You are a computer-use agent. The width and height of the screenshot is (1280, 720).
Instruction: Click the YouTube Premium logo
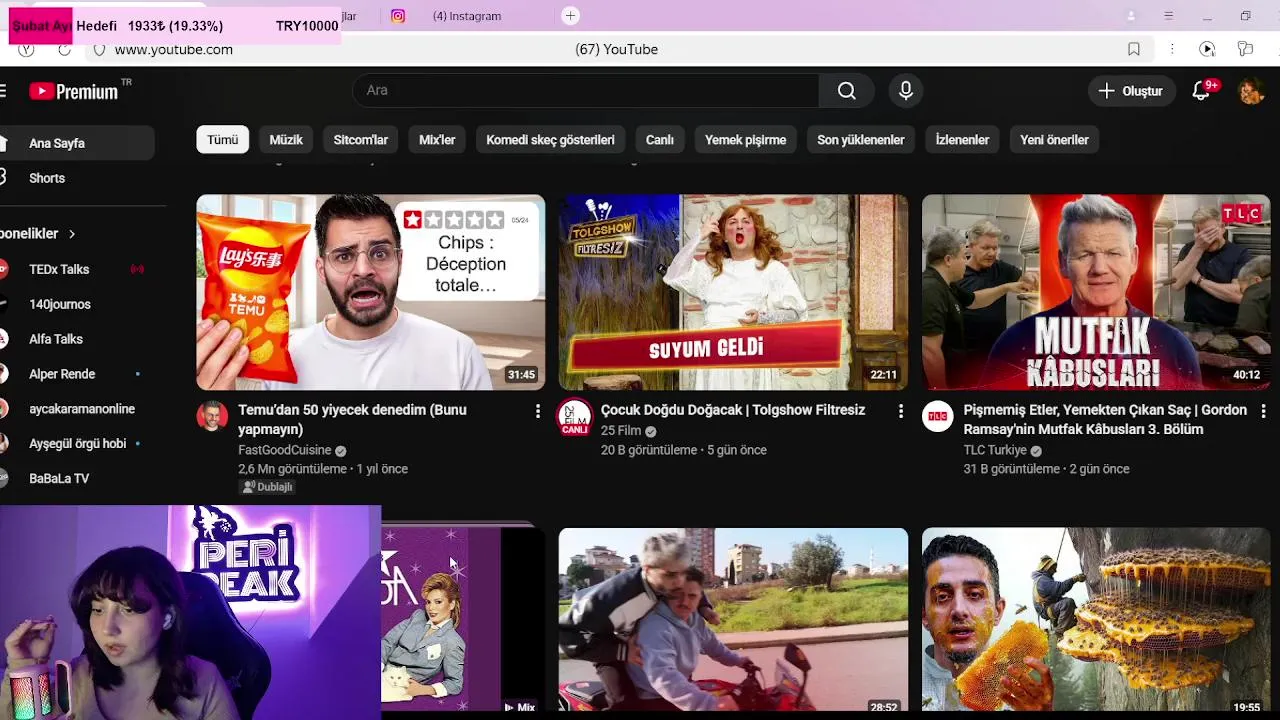[x=75, y=91]
